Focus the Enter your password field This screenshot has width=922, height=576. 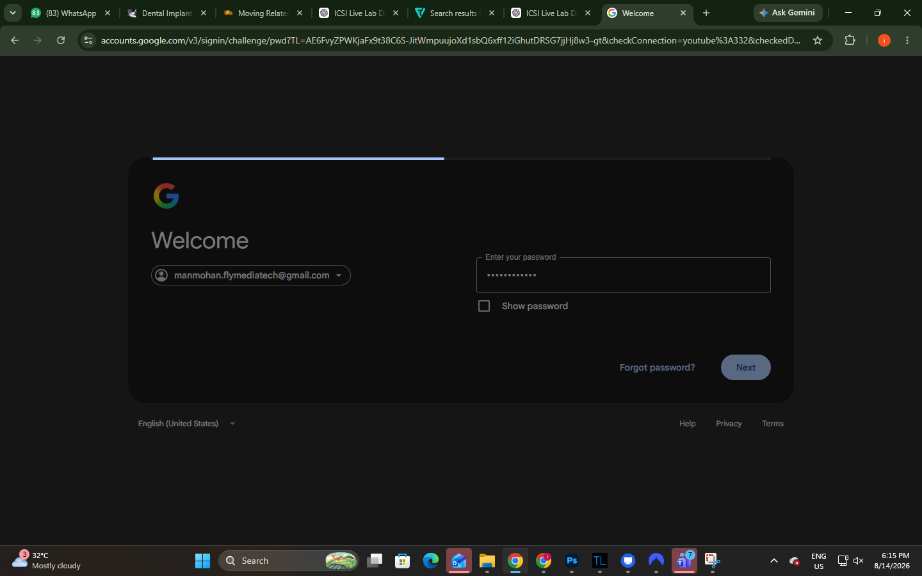tap(623, 275)
